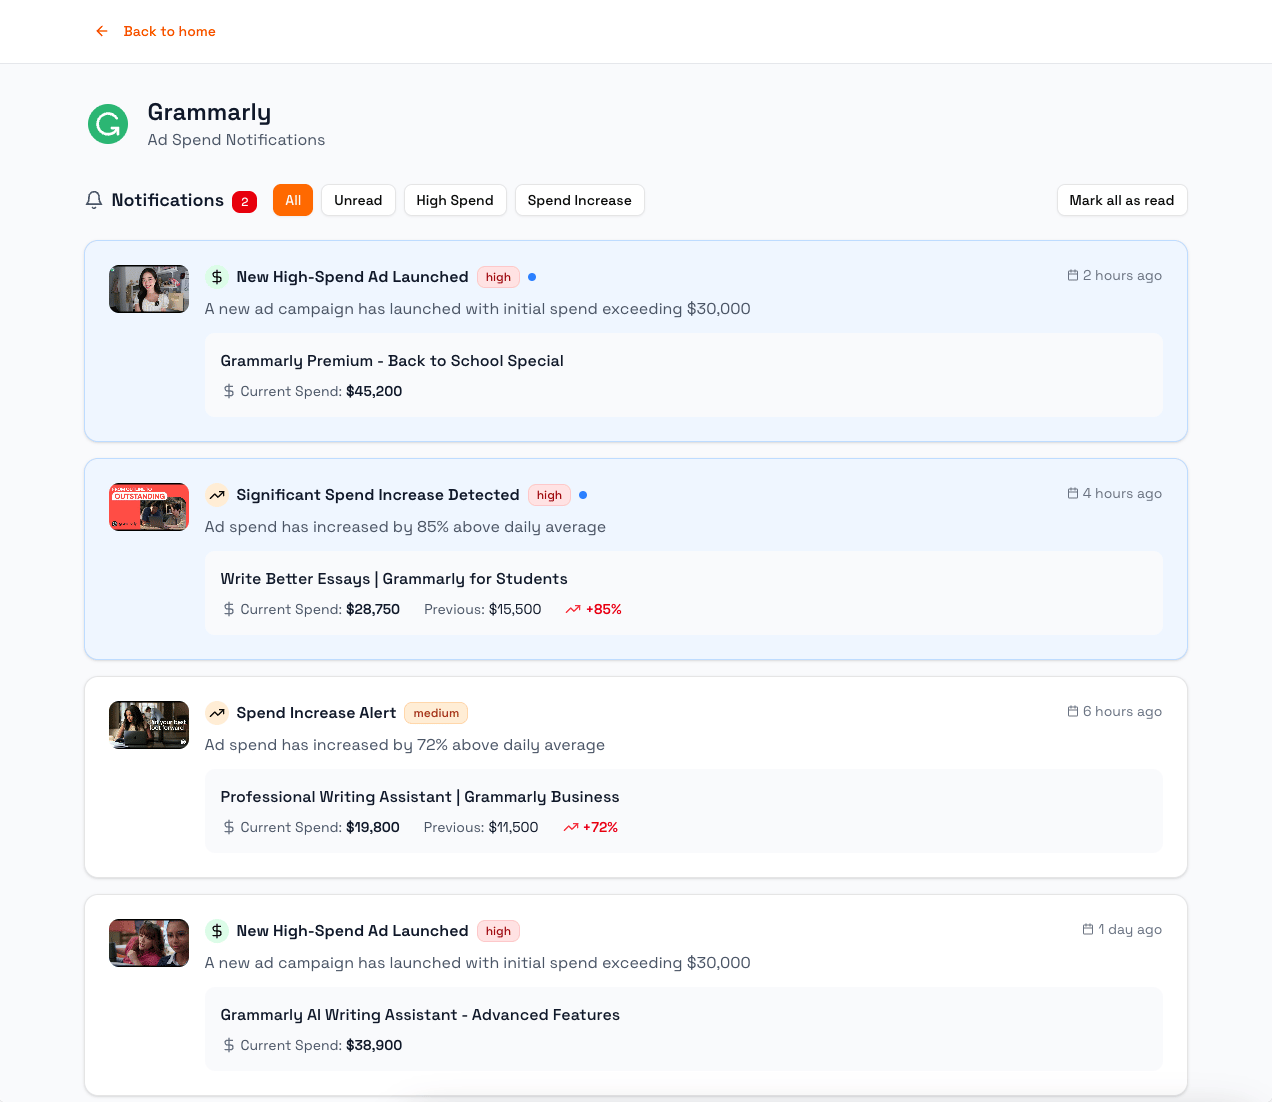Click the dollar sign next to $19,800 spend

tap(229, 827)
